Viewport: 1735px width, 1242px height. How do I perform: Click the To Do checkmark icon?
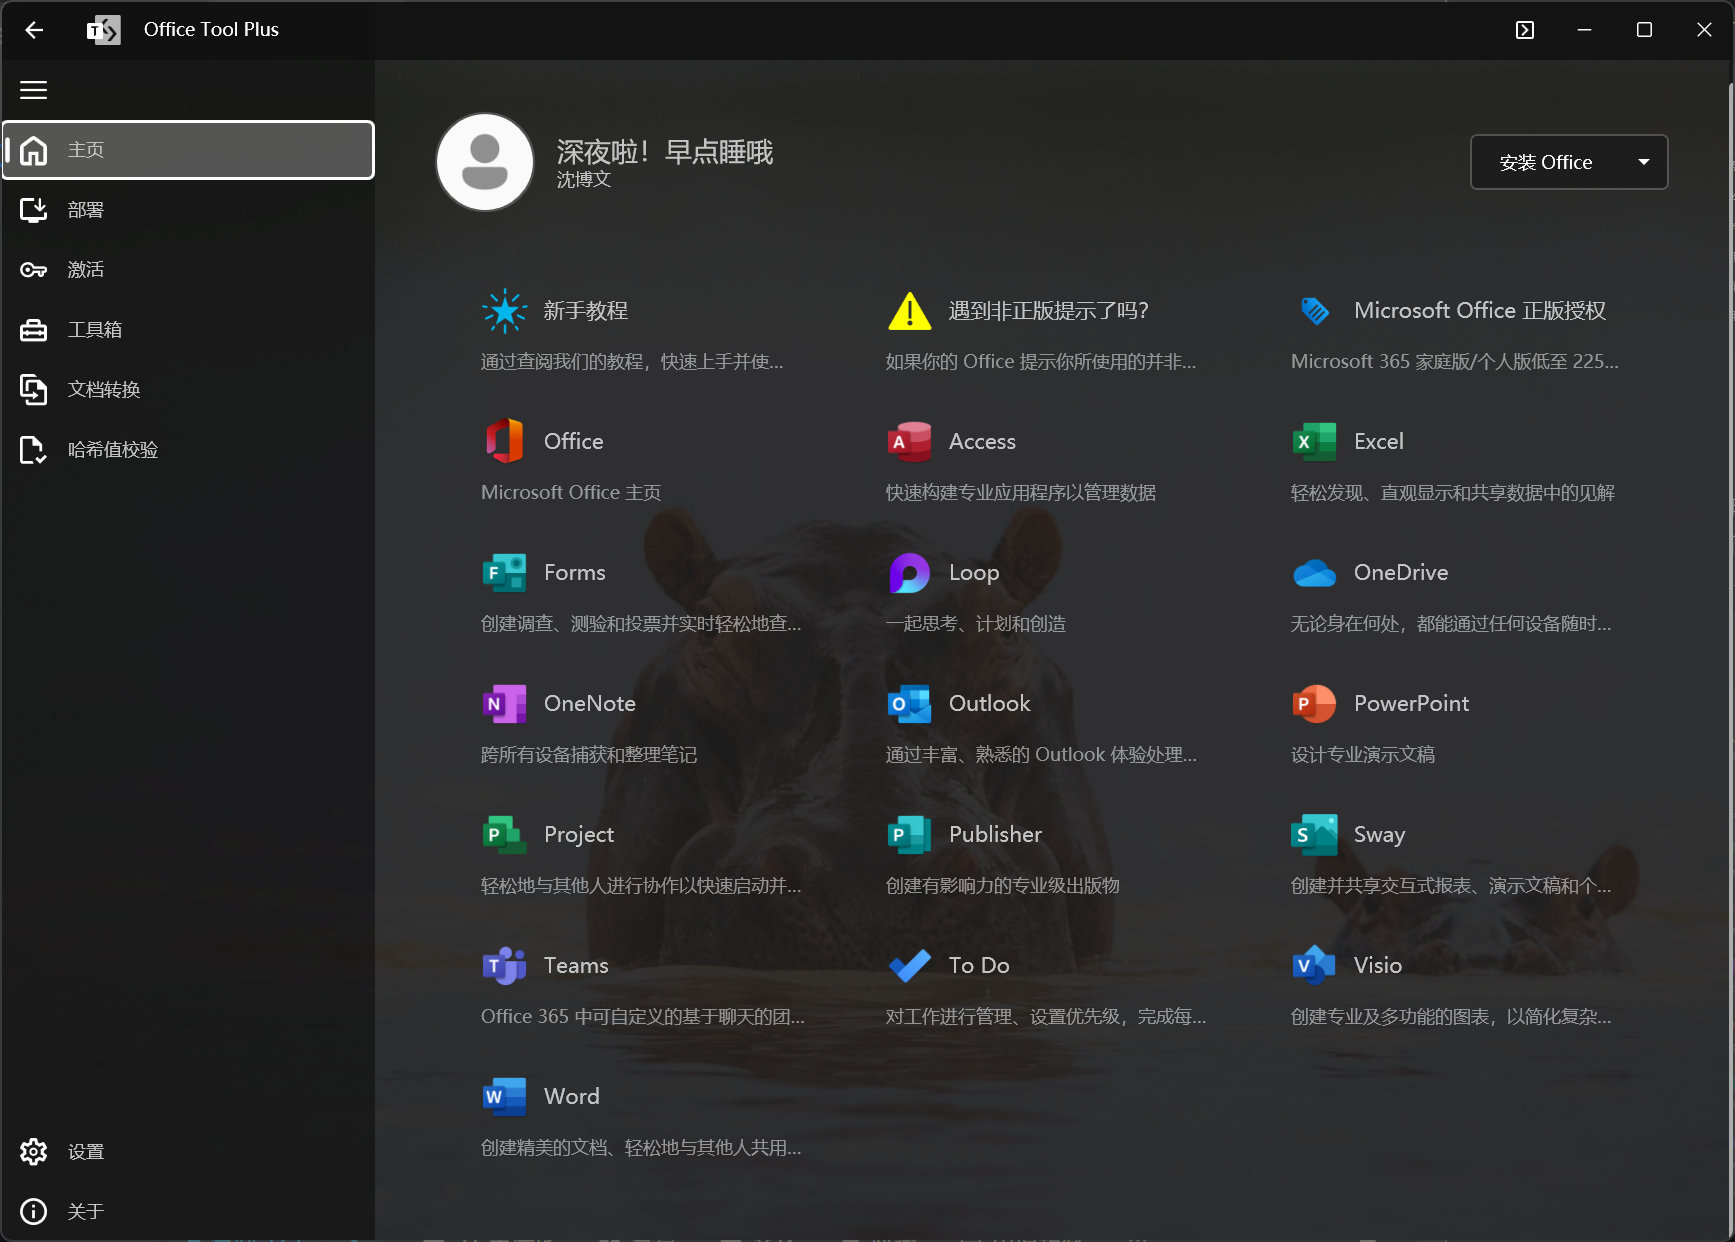[x=909, y=966]
